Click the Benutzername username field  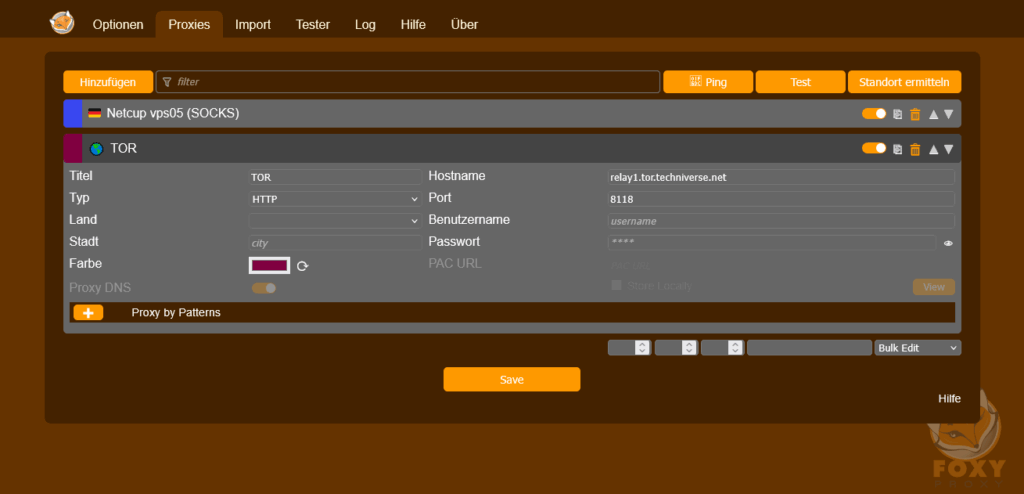(781, 221)
